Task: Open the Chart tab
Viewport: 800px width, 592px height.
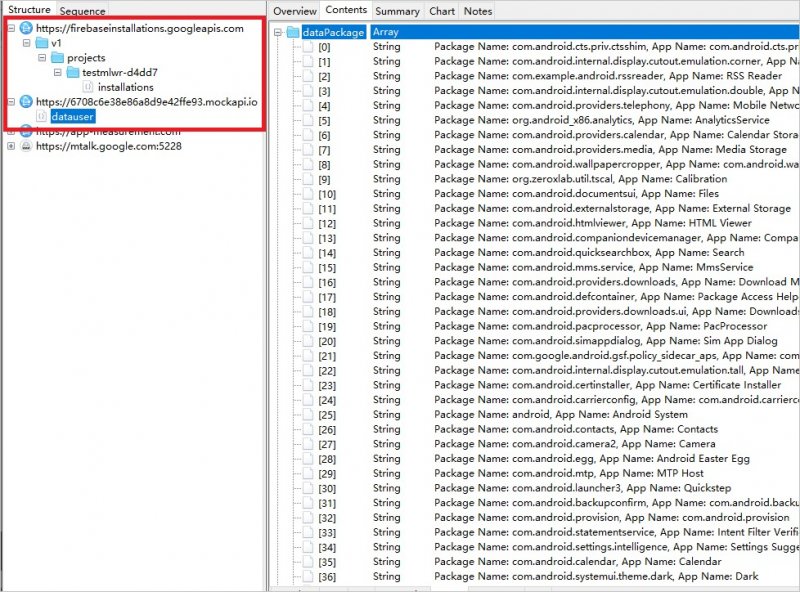Action: click(x=441, y=11)
